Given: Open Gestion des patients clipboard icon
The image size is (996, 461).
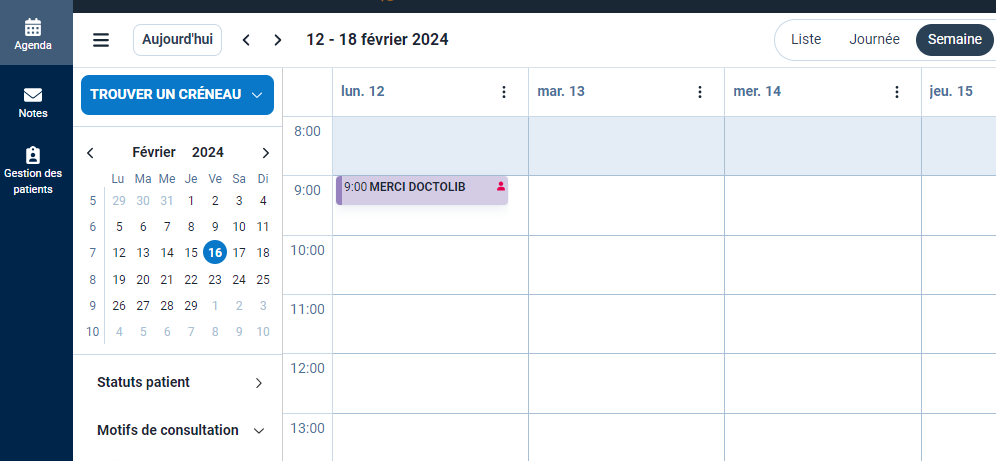Looking at the screenshot, I should 33,155.
